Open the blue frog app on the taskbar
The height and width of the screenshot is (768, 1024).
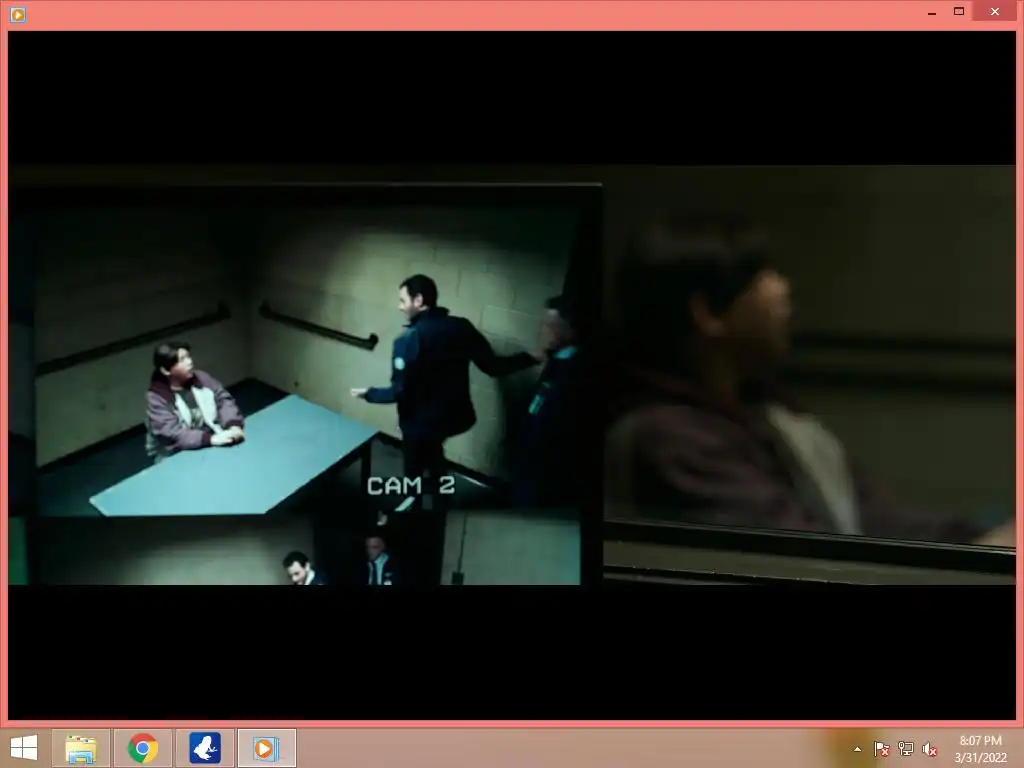point(205,748)
